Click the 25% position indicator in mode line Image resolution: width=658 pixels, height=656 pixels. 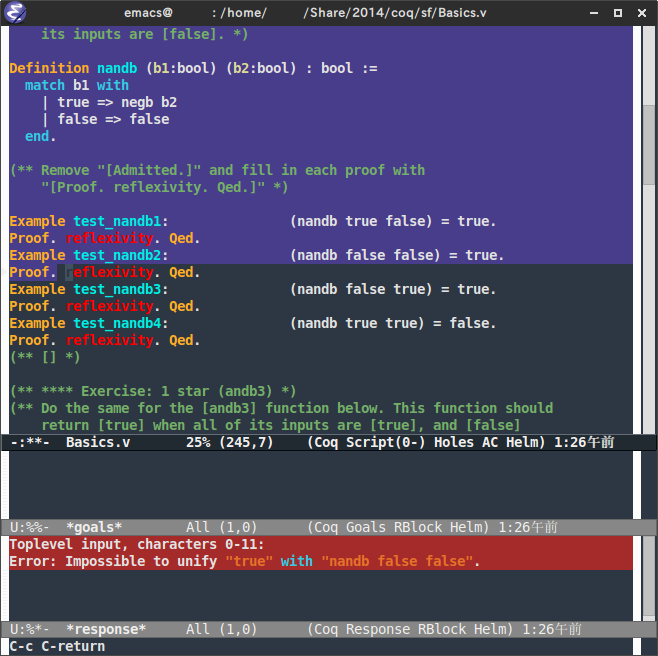coord(198,442)
